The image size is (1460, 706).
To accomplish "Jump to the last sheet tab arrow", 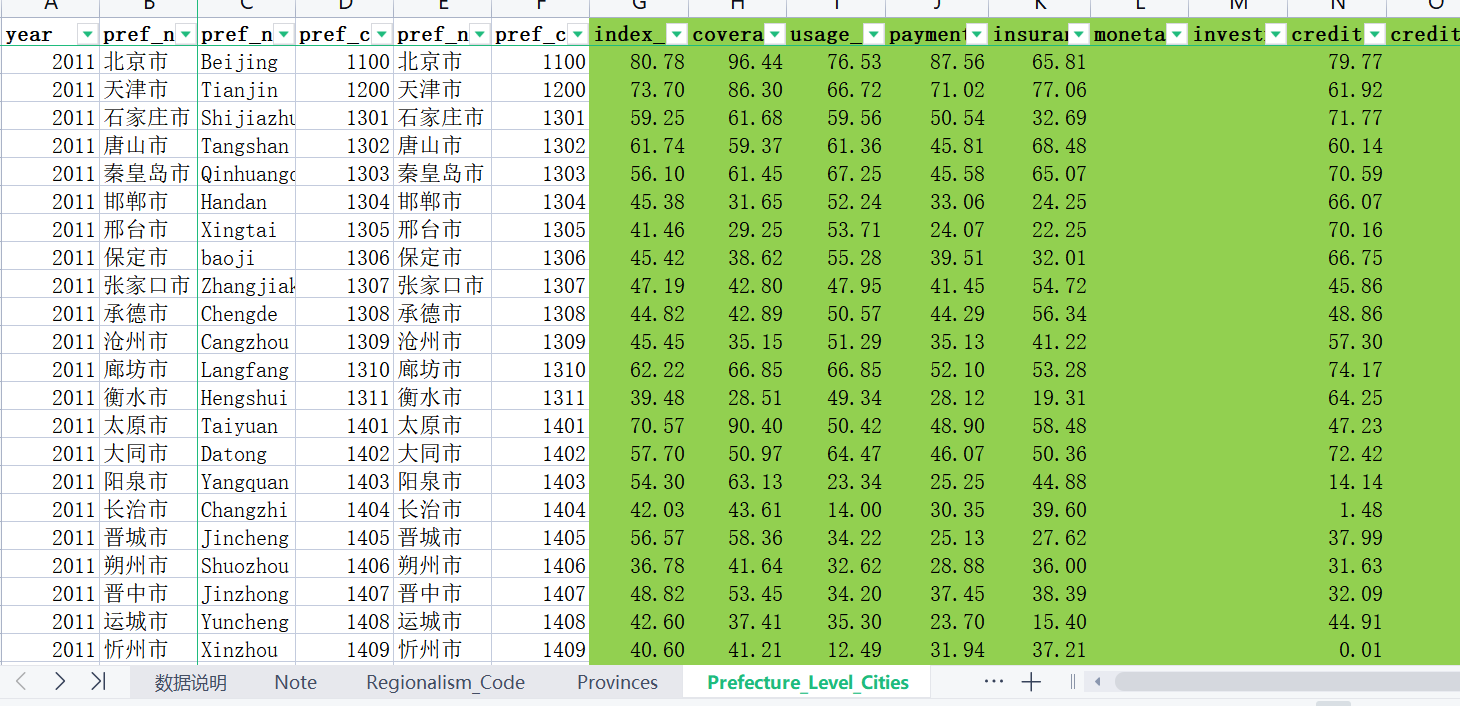I will point(98,682).
